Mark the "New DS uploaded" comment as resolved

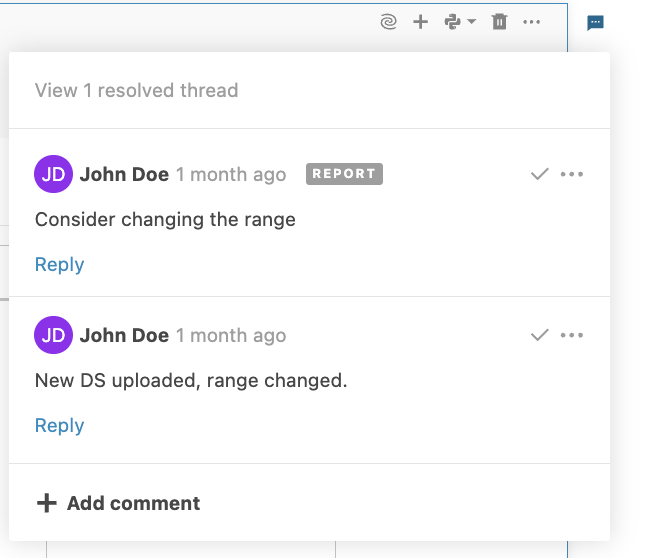(x=540, y=335)
